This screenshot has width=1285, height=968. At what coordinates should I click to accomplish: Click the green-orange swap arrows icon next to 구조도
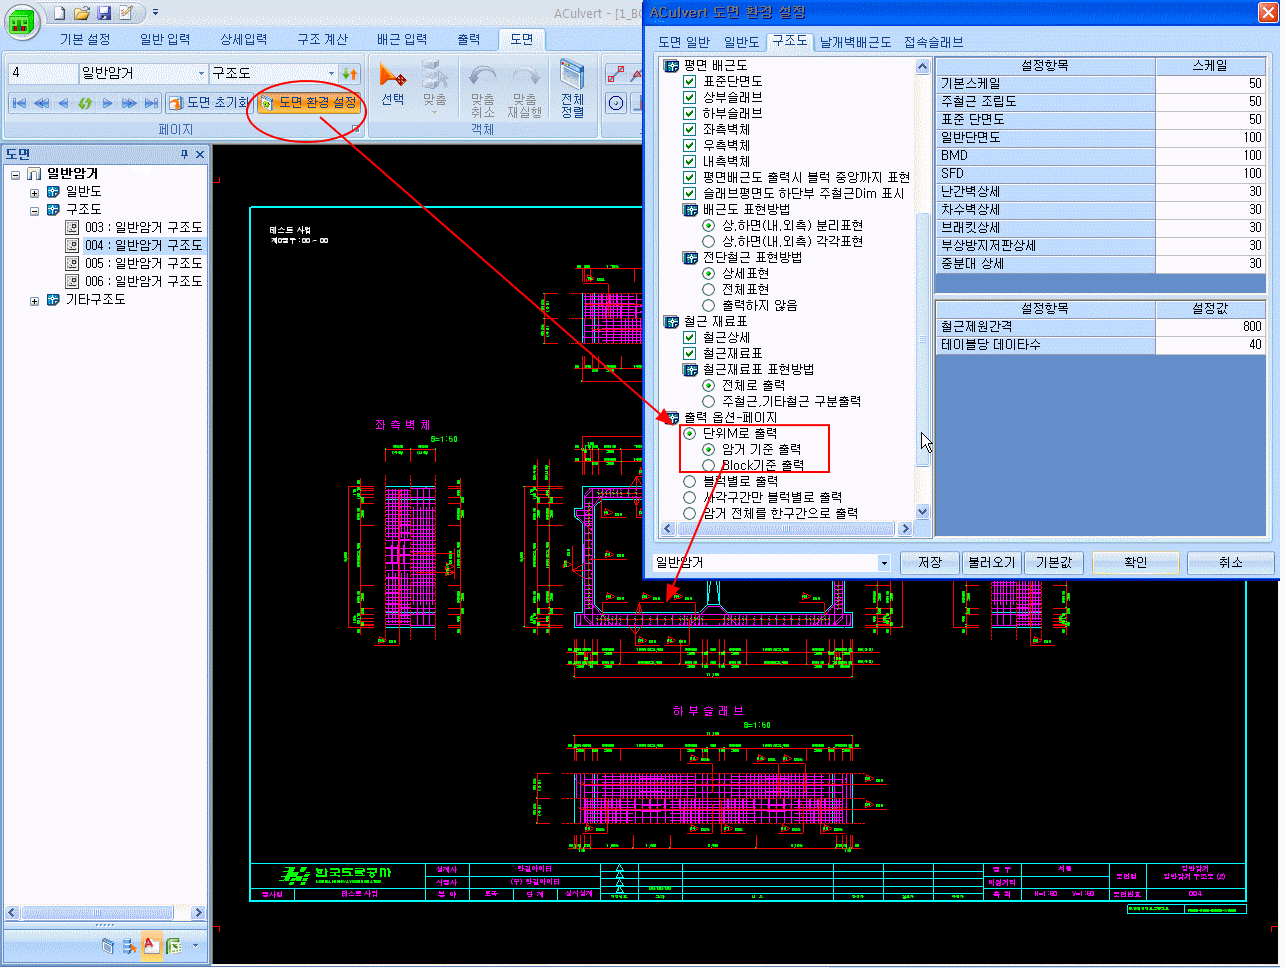click(349, 74)
